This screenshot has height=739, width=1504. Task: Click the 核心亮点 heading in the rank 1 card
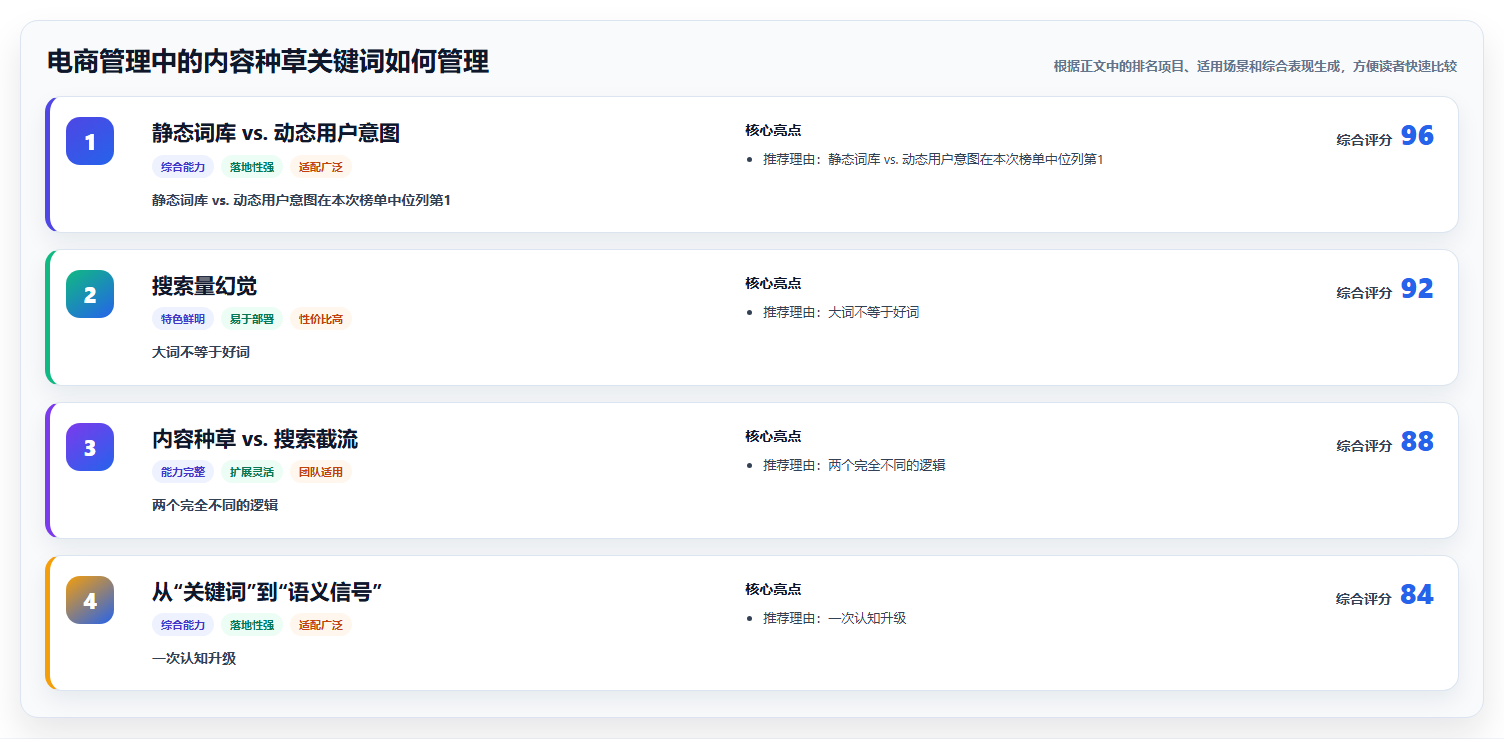click(x=773, y=130)
